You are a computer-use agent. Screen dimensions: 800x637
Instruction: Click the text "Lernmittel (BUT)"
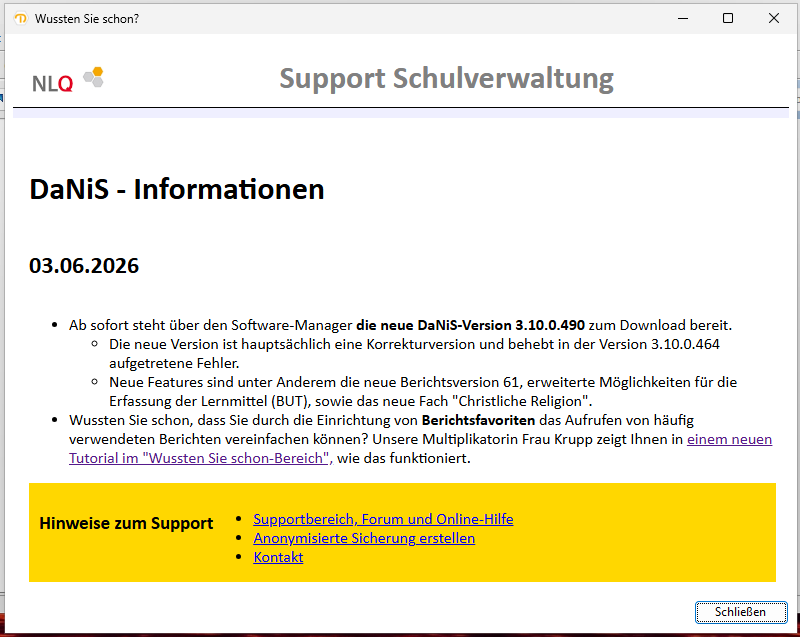click(x=255, y=401)
